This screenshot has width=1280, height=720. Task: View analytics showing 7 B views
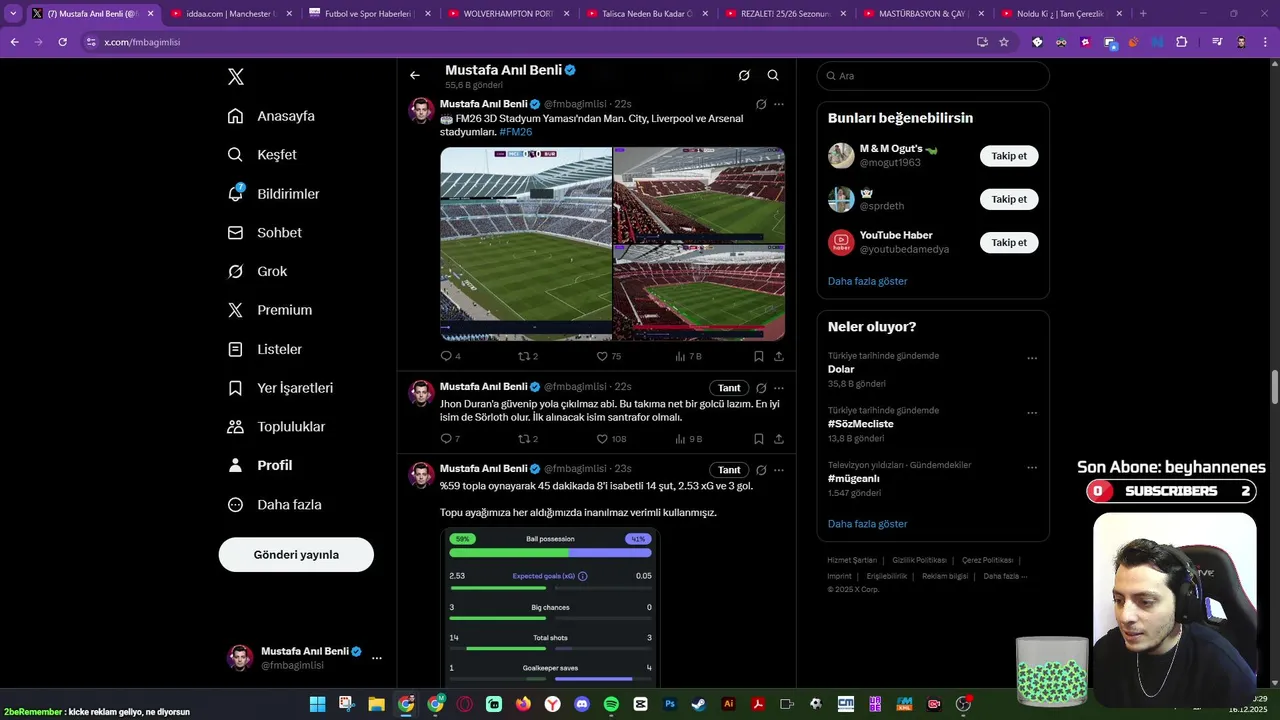688,356
